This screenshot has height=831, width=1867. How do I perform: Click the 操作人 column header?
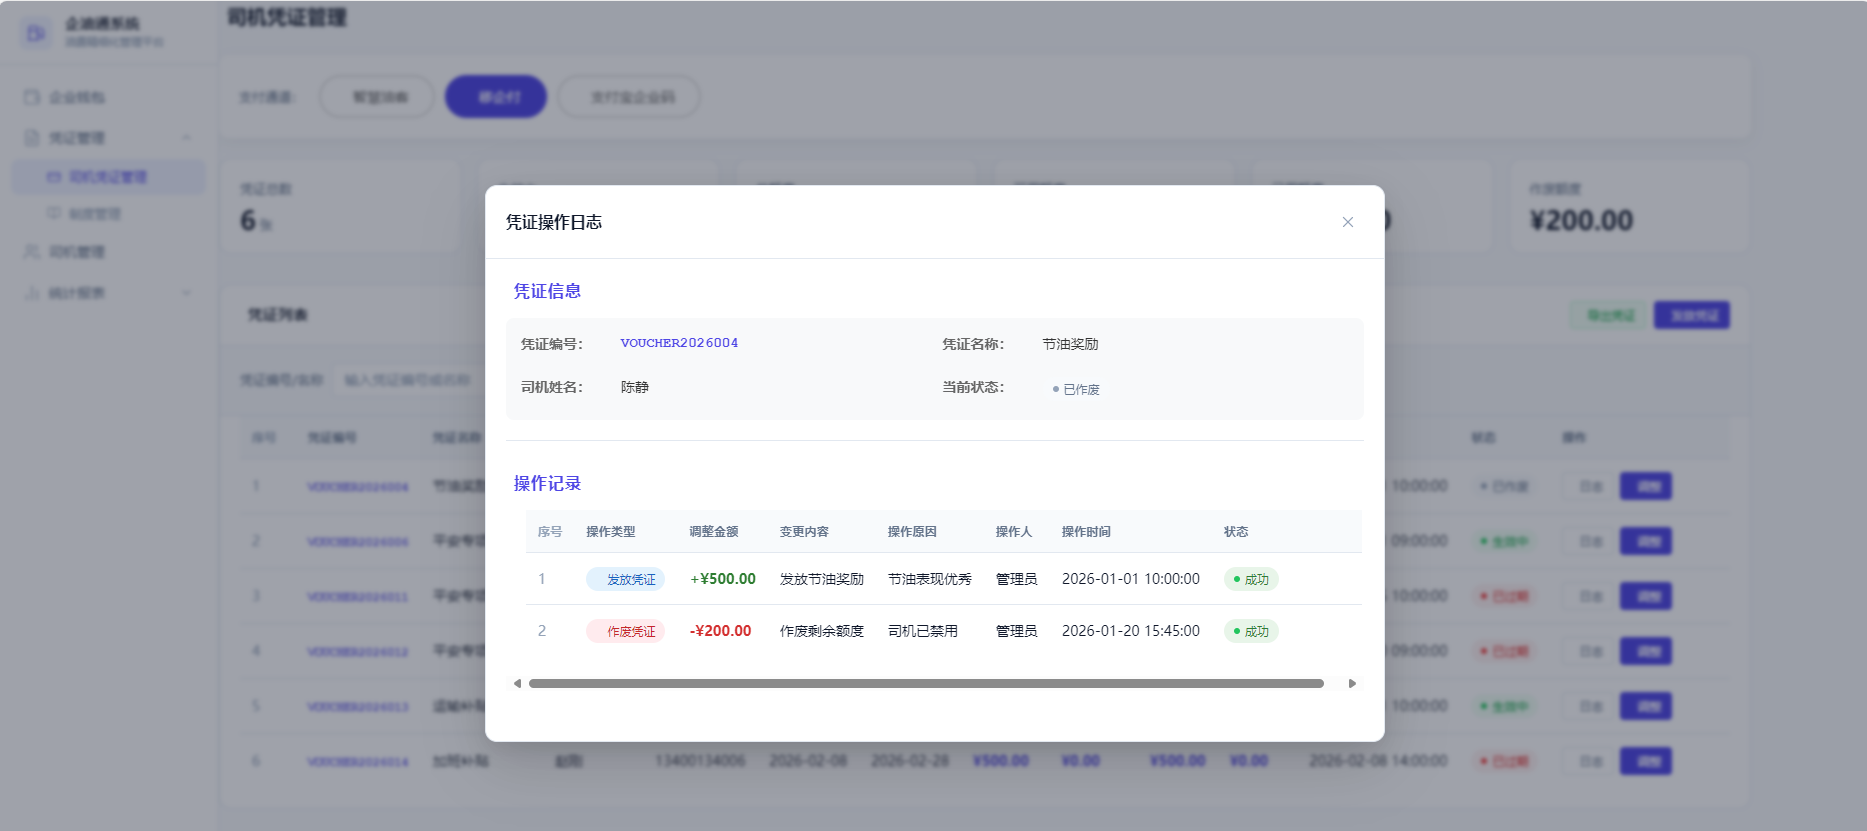point(1014,532)
